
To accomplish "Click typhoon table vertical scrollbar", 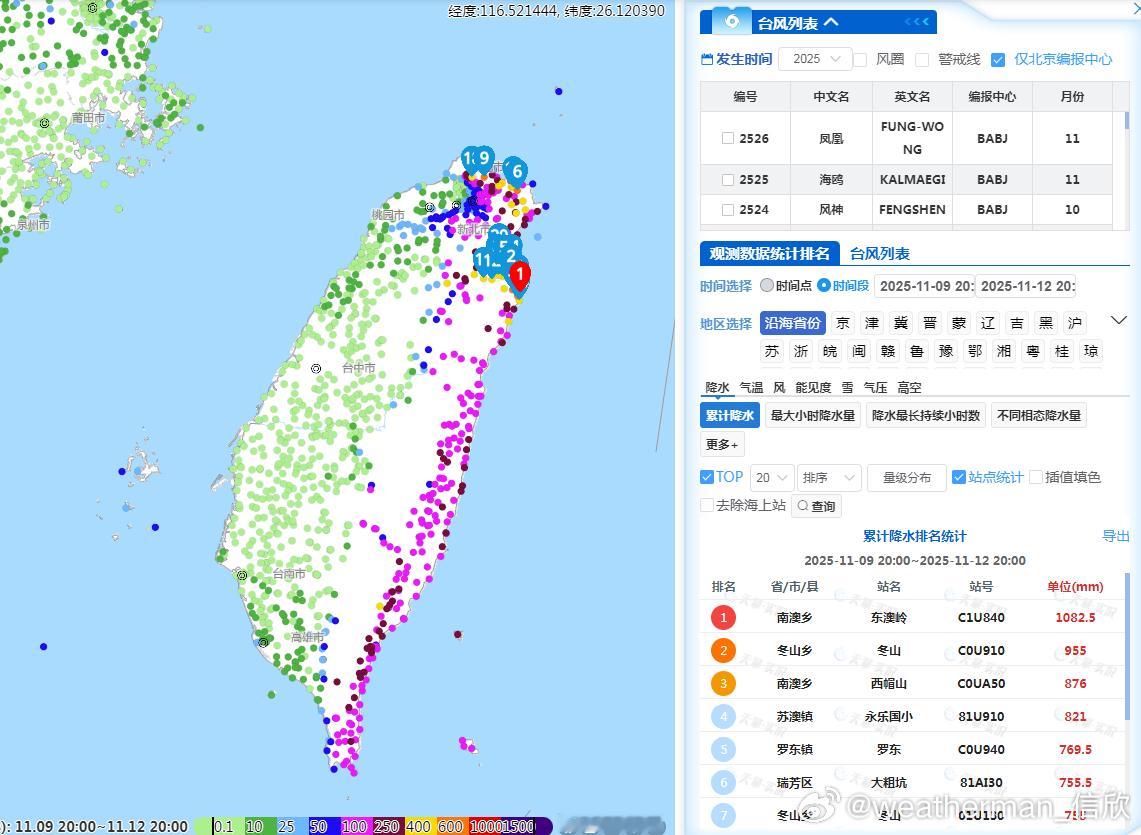I will coord(1126,121).
